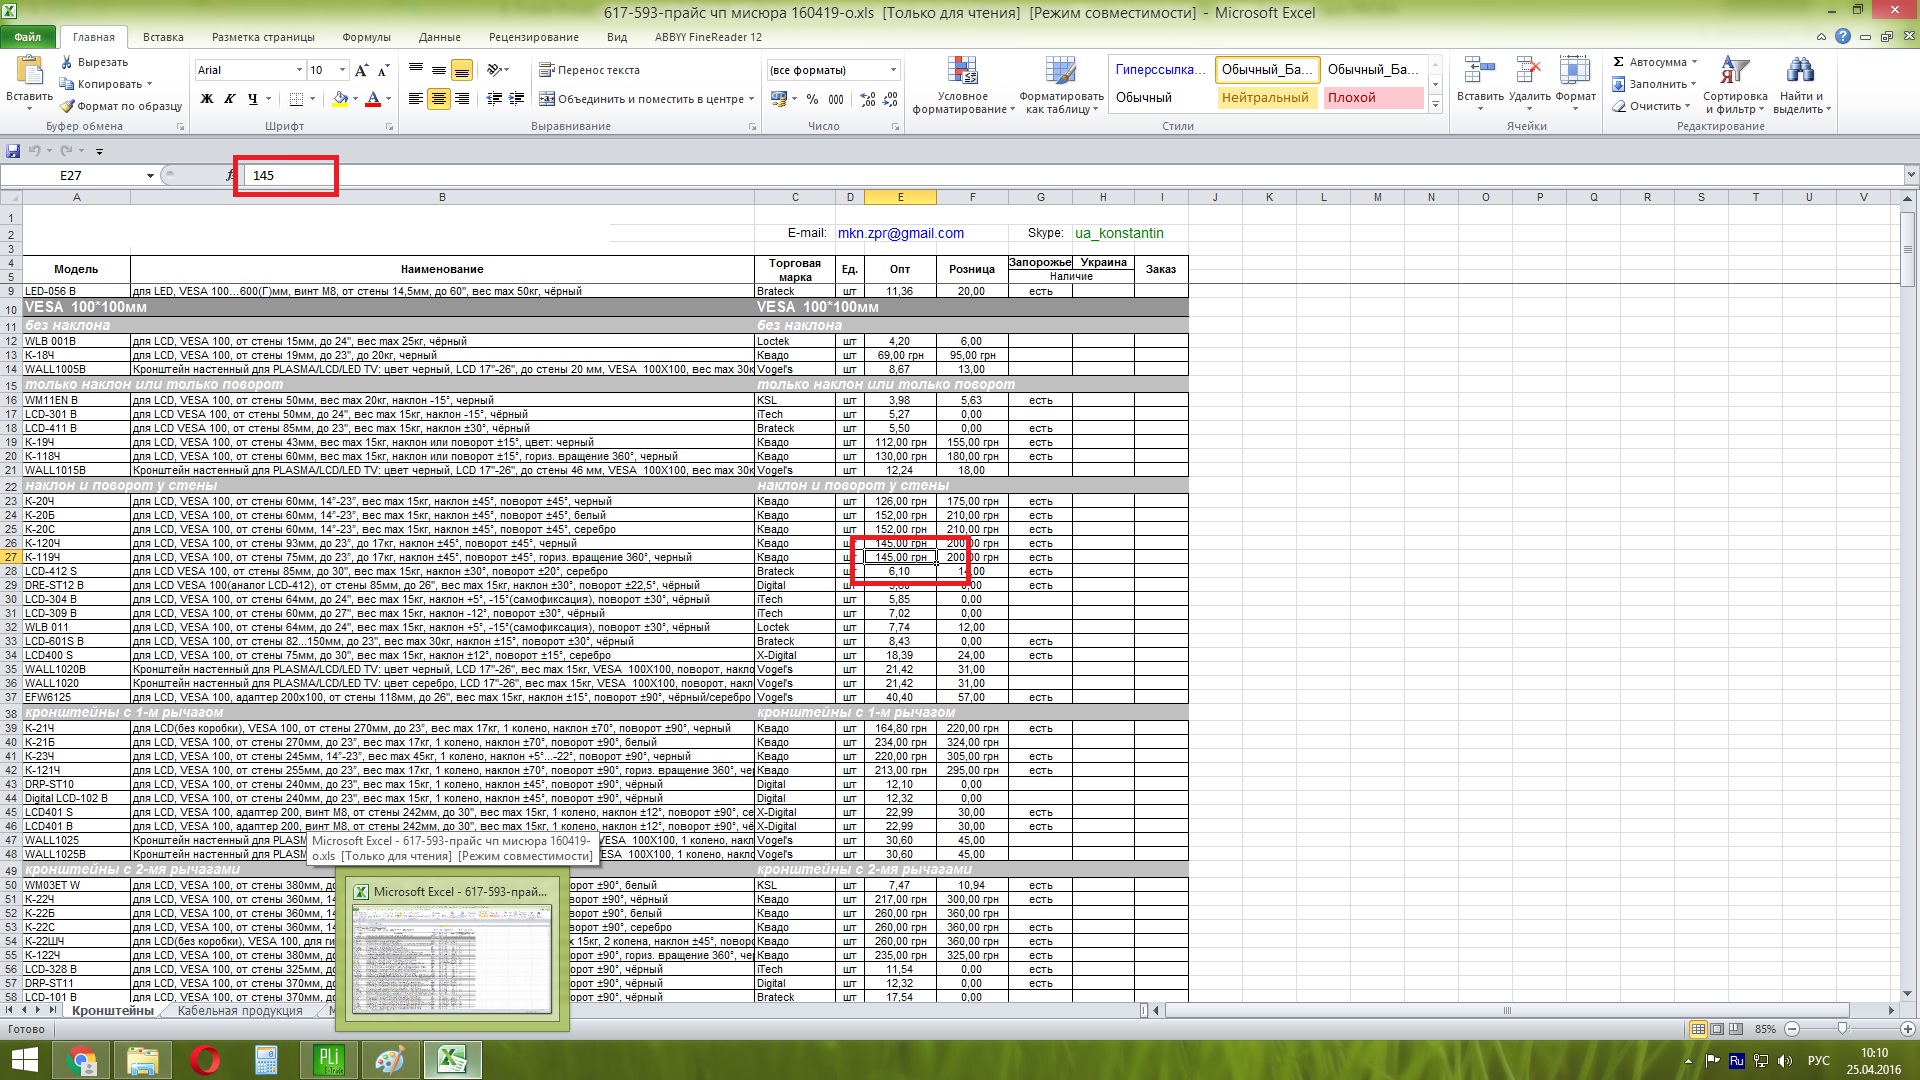Click the Clear (Очистить) eraser button
The image size is (1920, 1080).
click(x=1650, y=106)
